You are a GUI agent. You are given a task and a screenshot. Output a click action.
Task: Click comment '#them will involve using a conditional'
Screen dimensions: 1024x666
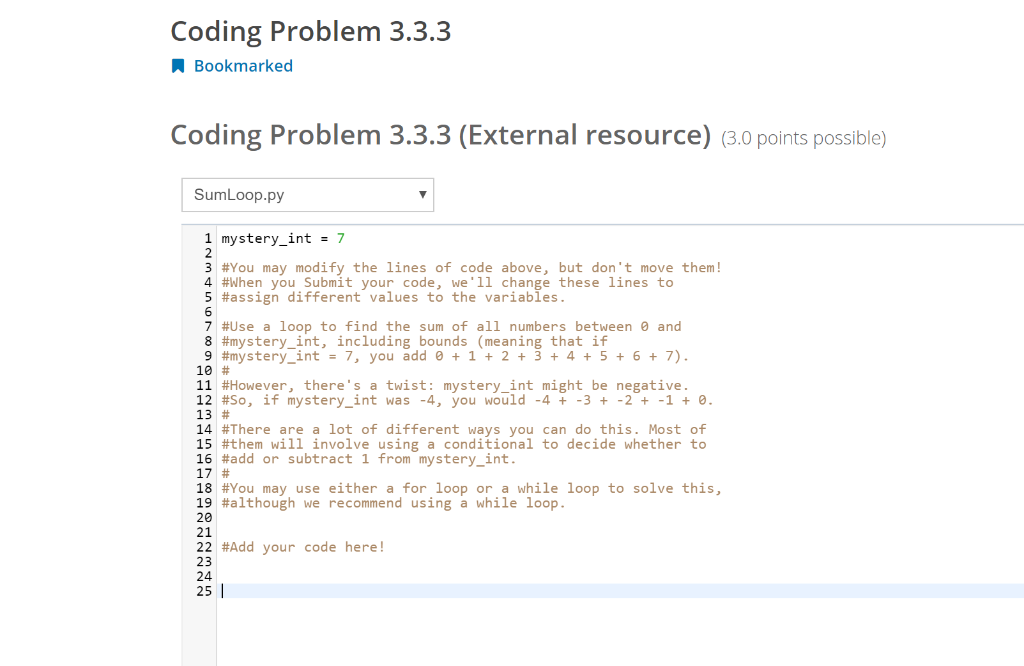pos(464,445)
